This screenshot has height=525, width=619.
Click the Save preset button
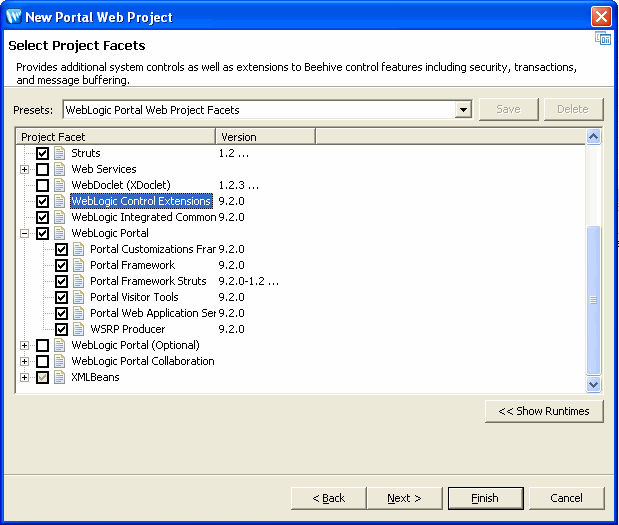tap(508, 109)
